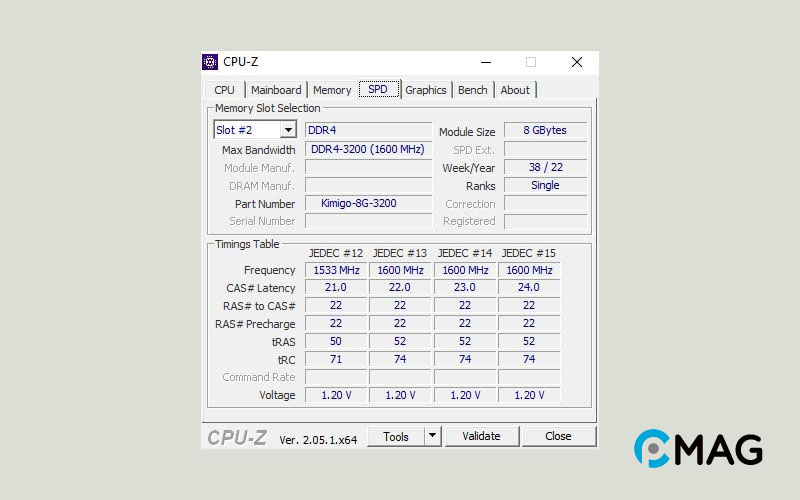Click the 38 / 22 week/year value

[545, 167]
